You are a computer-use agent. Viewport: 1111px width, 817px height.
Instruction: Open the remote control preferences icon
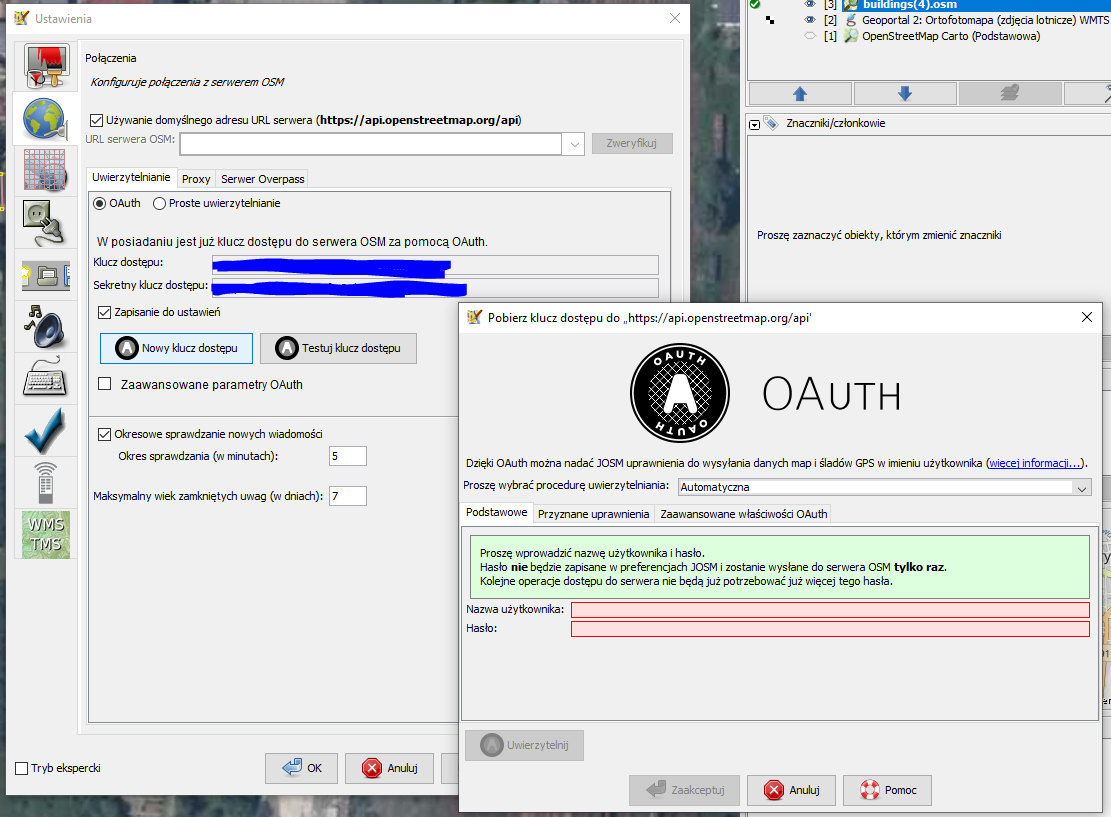pyautogui.click(x=45, y=482)
